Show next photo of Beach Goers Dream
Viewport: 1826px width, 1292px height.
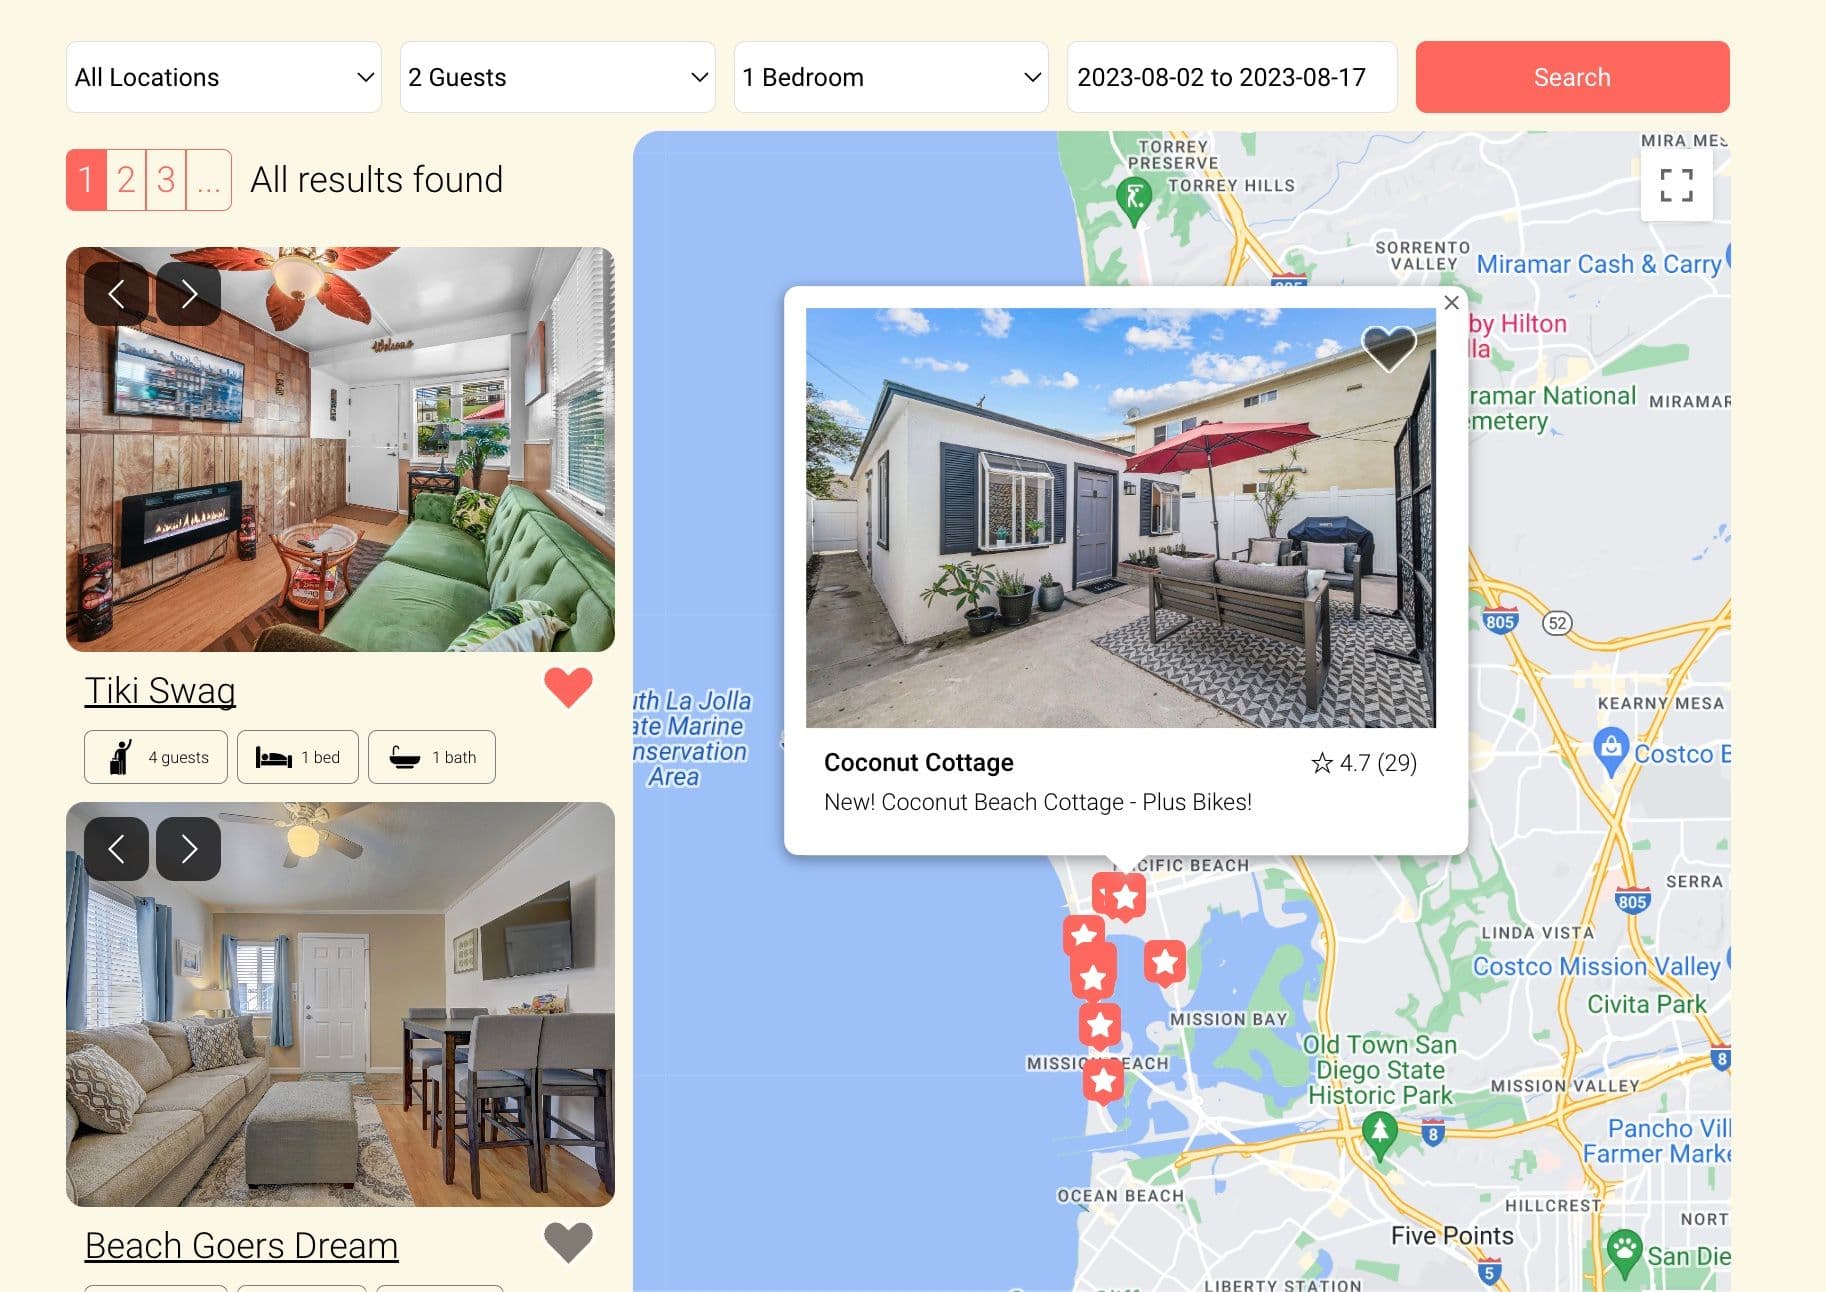point(189,849)
